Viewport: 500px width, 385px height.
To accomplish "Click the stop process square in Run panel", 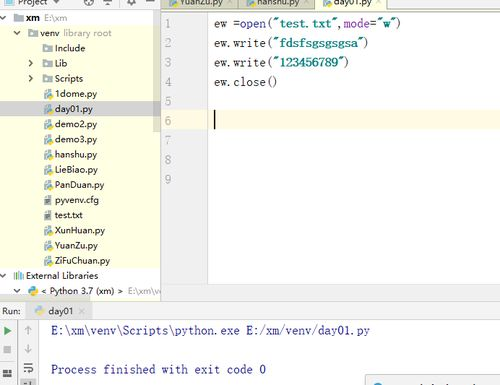I will pos(7,350).
